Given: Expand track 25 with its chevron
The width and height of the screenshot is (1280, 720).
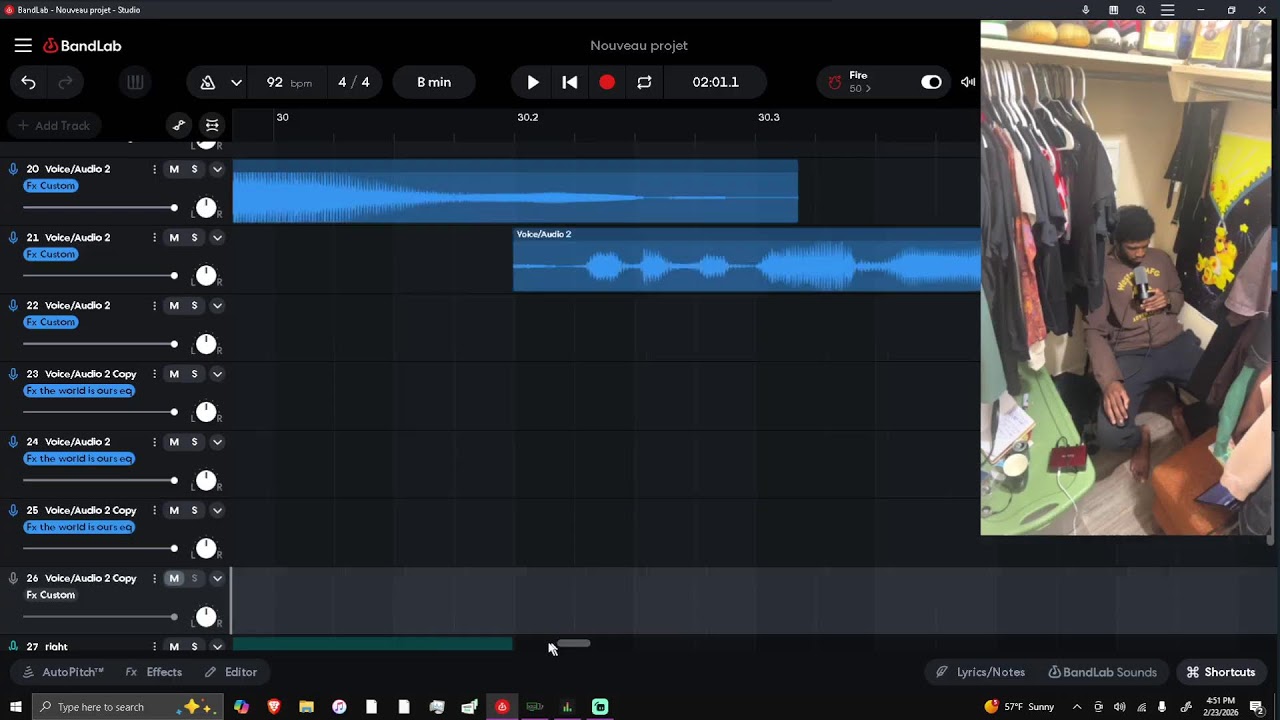Looking at the screenshot, I should (x=217, y=510).
